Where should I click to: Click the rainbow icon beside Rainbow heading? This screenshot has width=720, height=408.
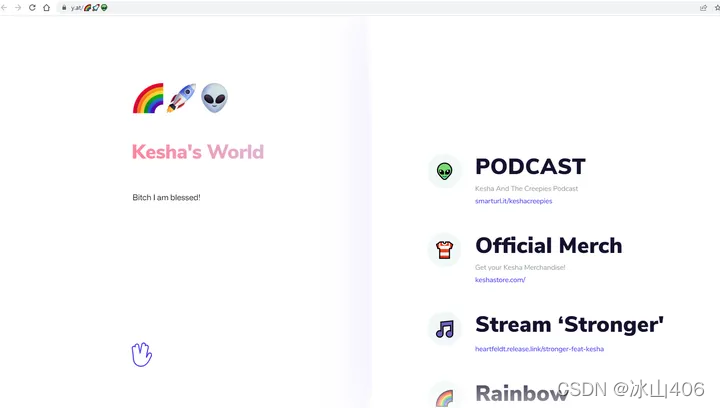(x=444, y=398)
